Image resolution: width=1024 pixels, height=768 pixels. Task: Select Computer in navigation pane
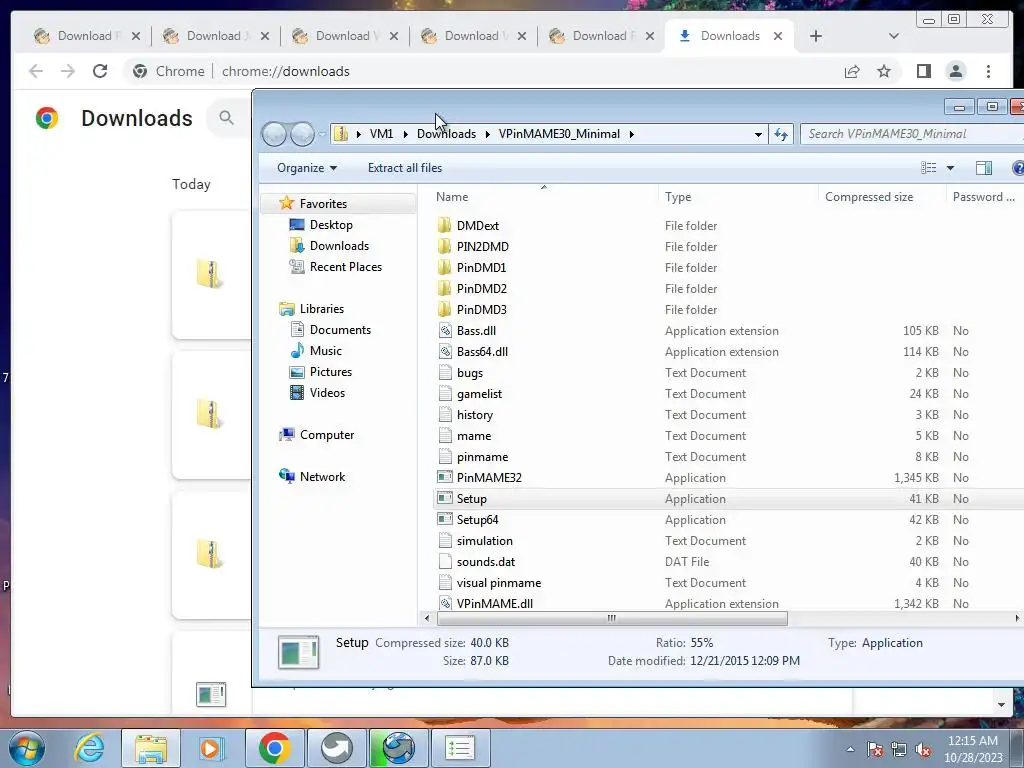pyautogui.click(x=327, y=435)
